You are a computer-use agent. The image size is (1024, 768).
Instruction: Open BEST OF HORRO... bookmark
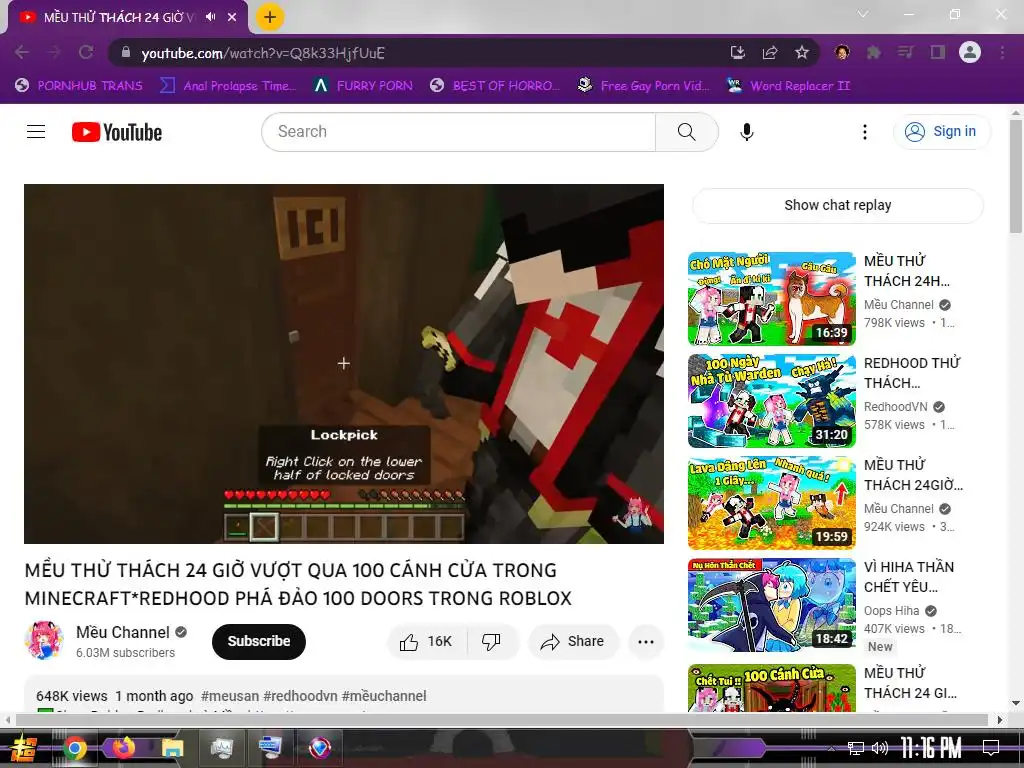(494, 86)
